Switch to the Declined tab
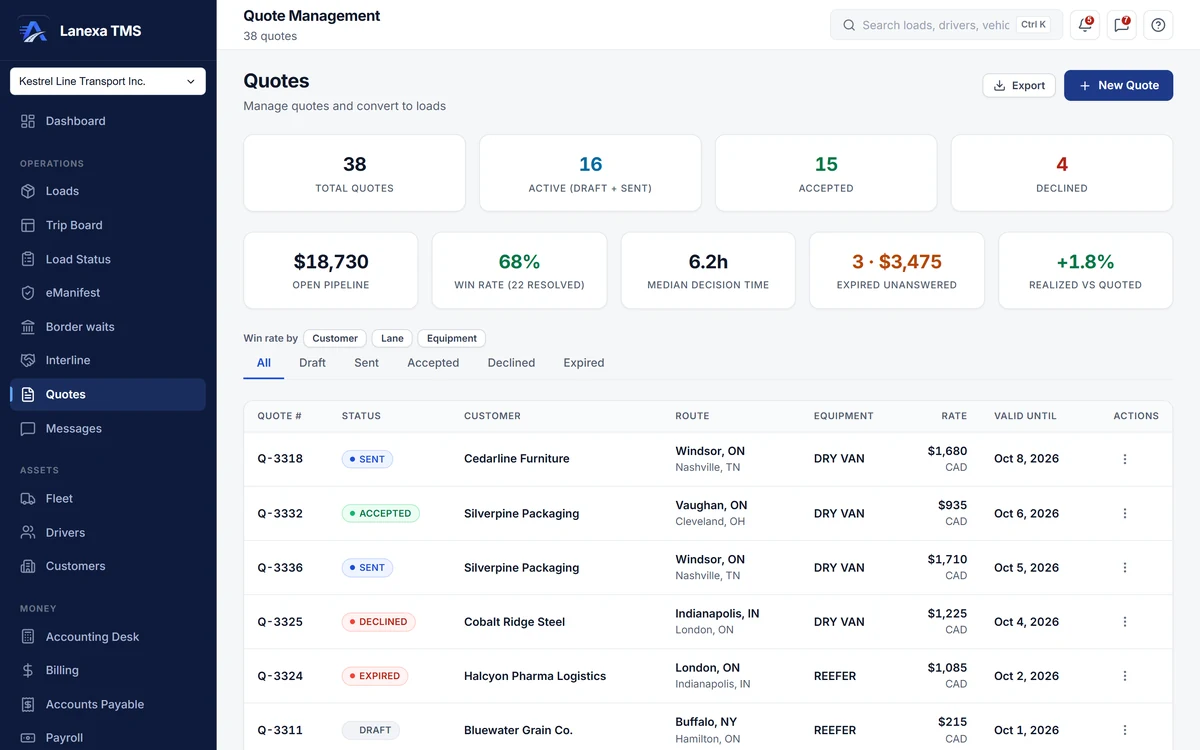This screenshot has width=1200, height=750. point(511,363)
